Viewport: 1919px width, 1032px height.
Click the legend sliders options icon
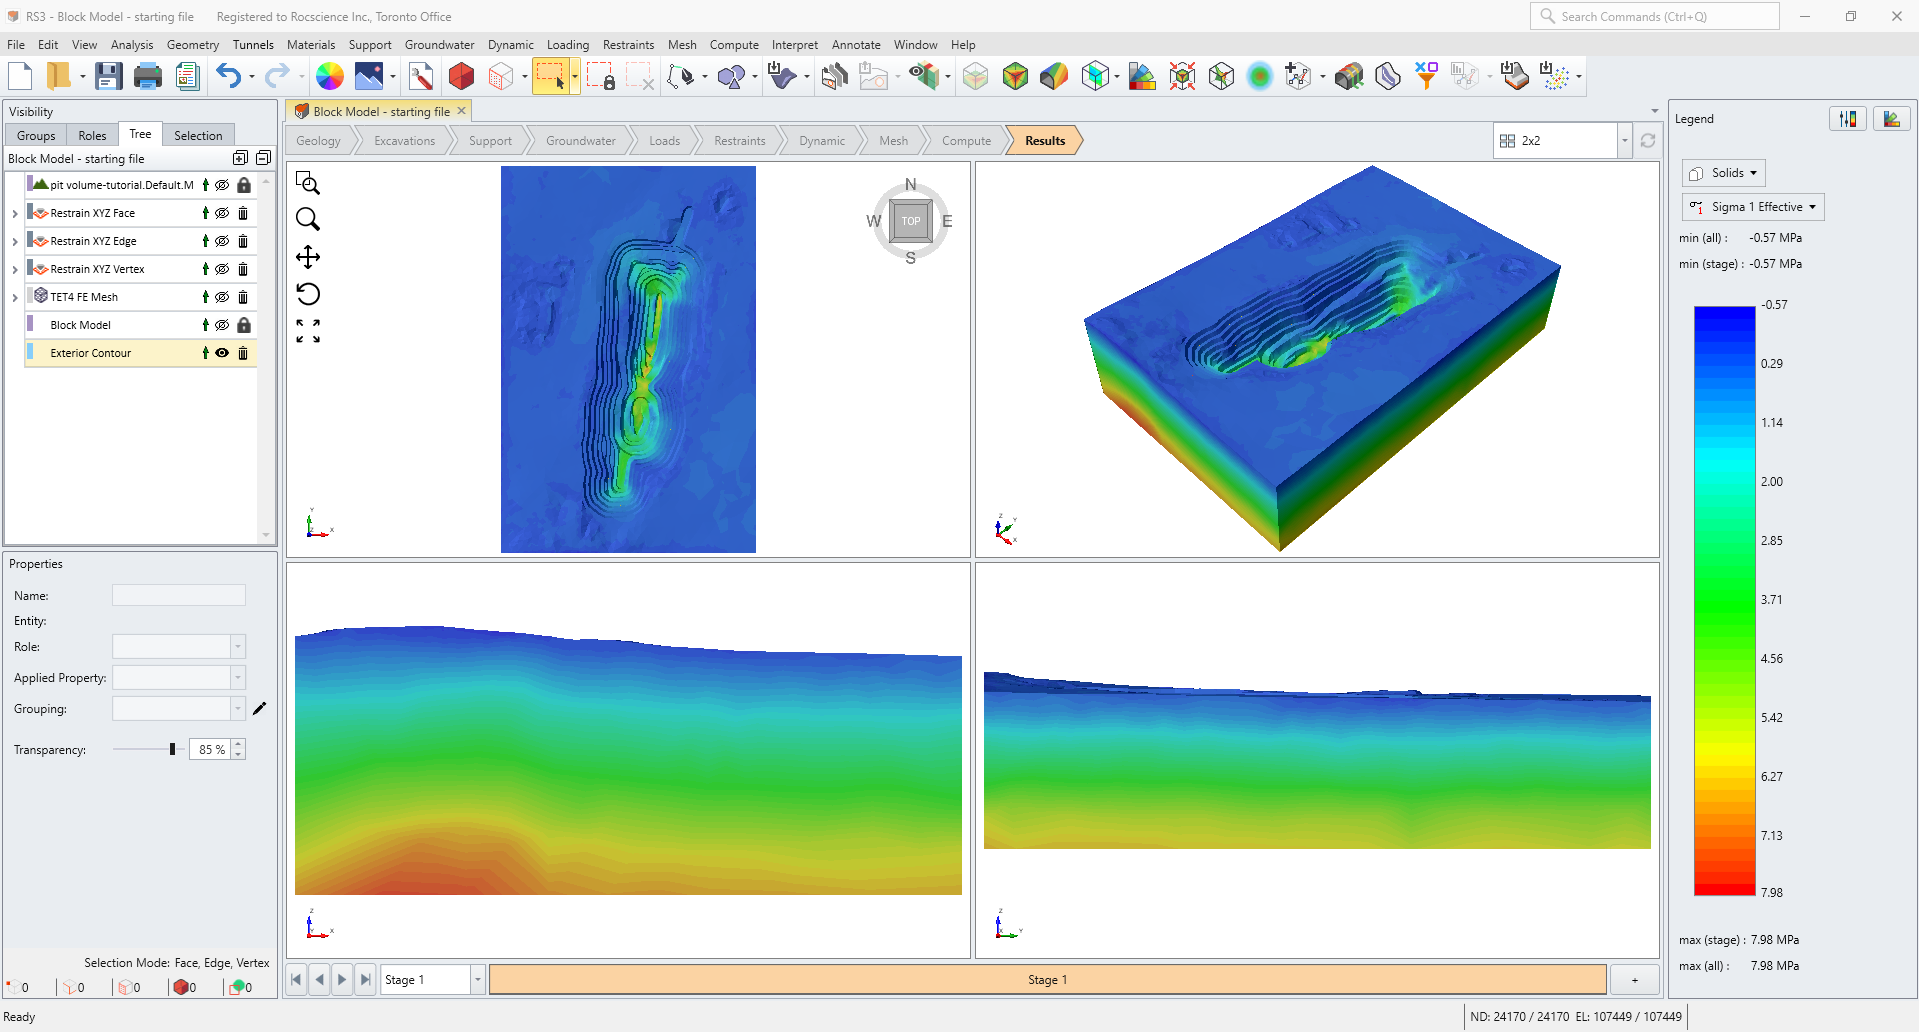[1848, 119]
